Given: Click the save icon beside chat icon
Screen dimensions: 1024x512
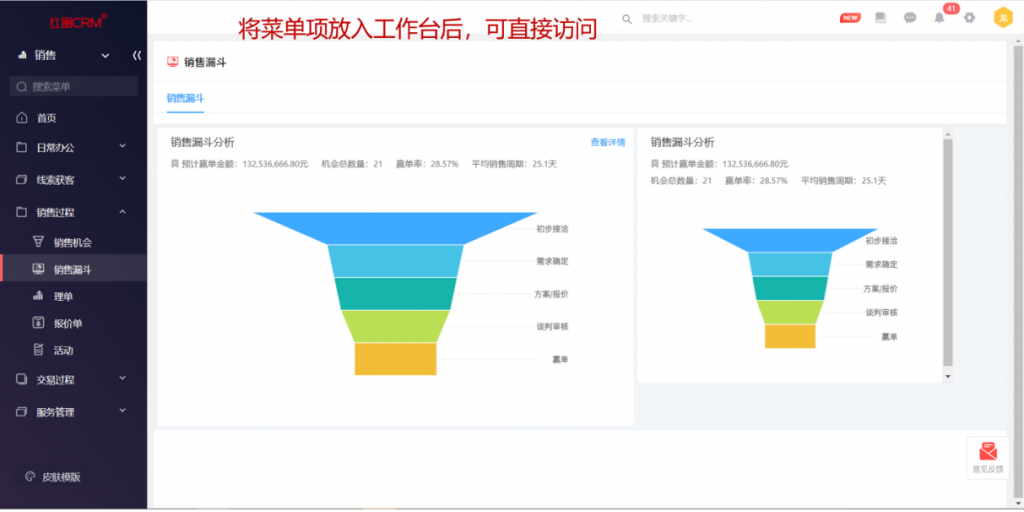Looking at the screenshot, I should point(880,18).
